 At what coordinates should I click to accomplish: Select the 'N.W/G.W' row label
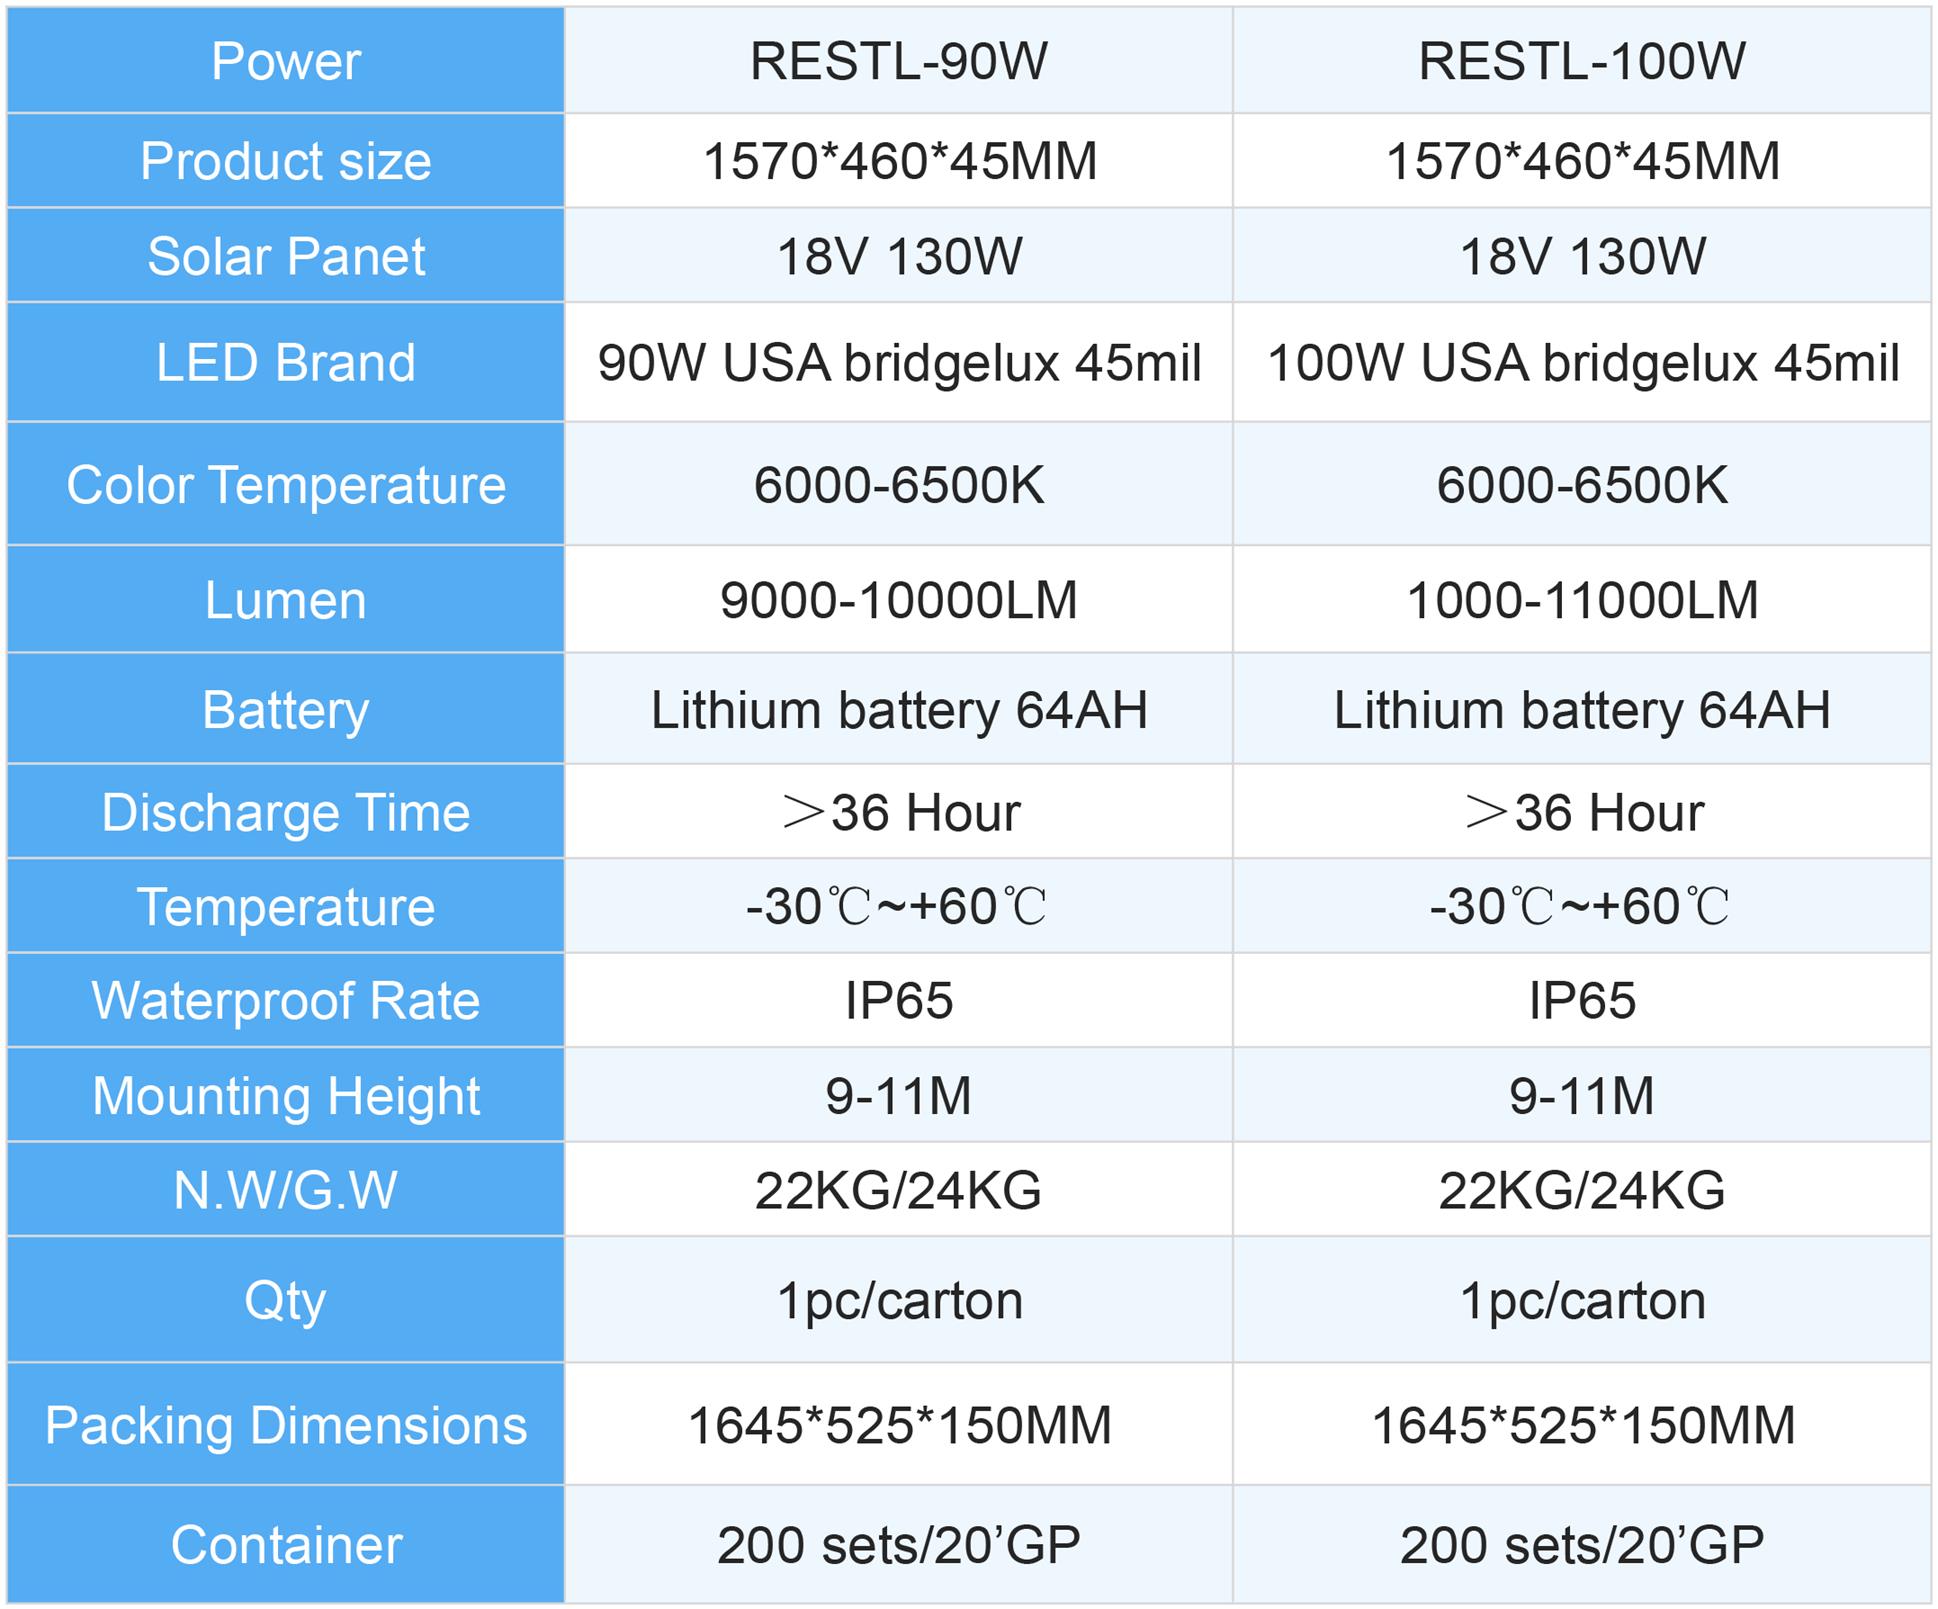(286, 1190)
